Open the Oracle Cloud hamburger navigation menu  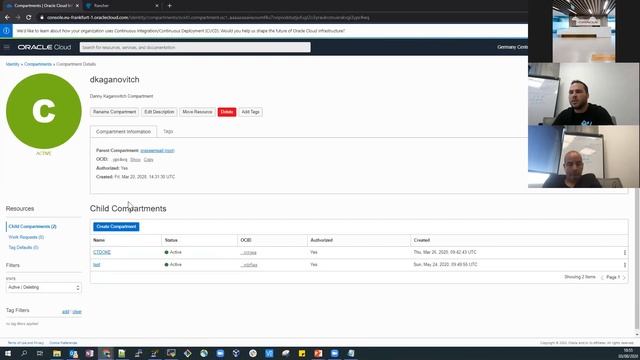pos(7,47)
